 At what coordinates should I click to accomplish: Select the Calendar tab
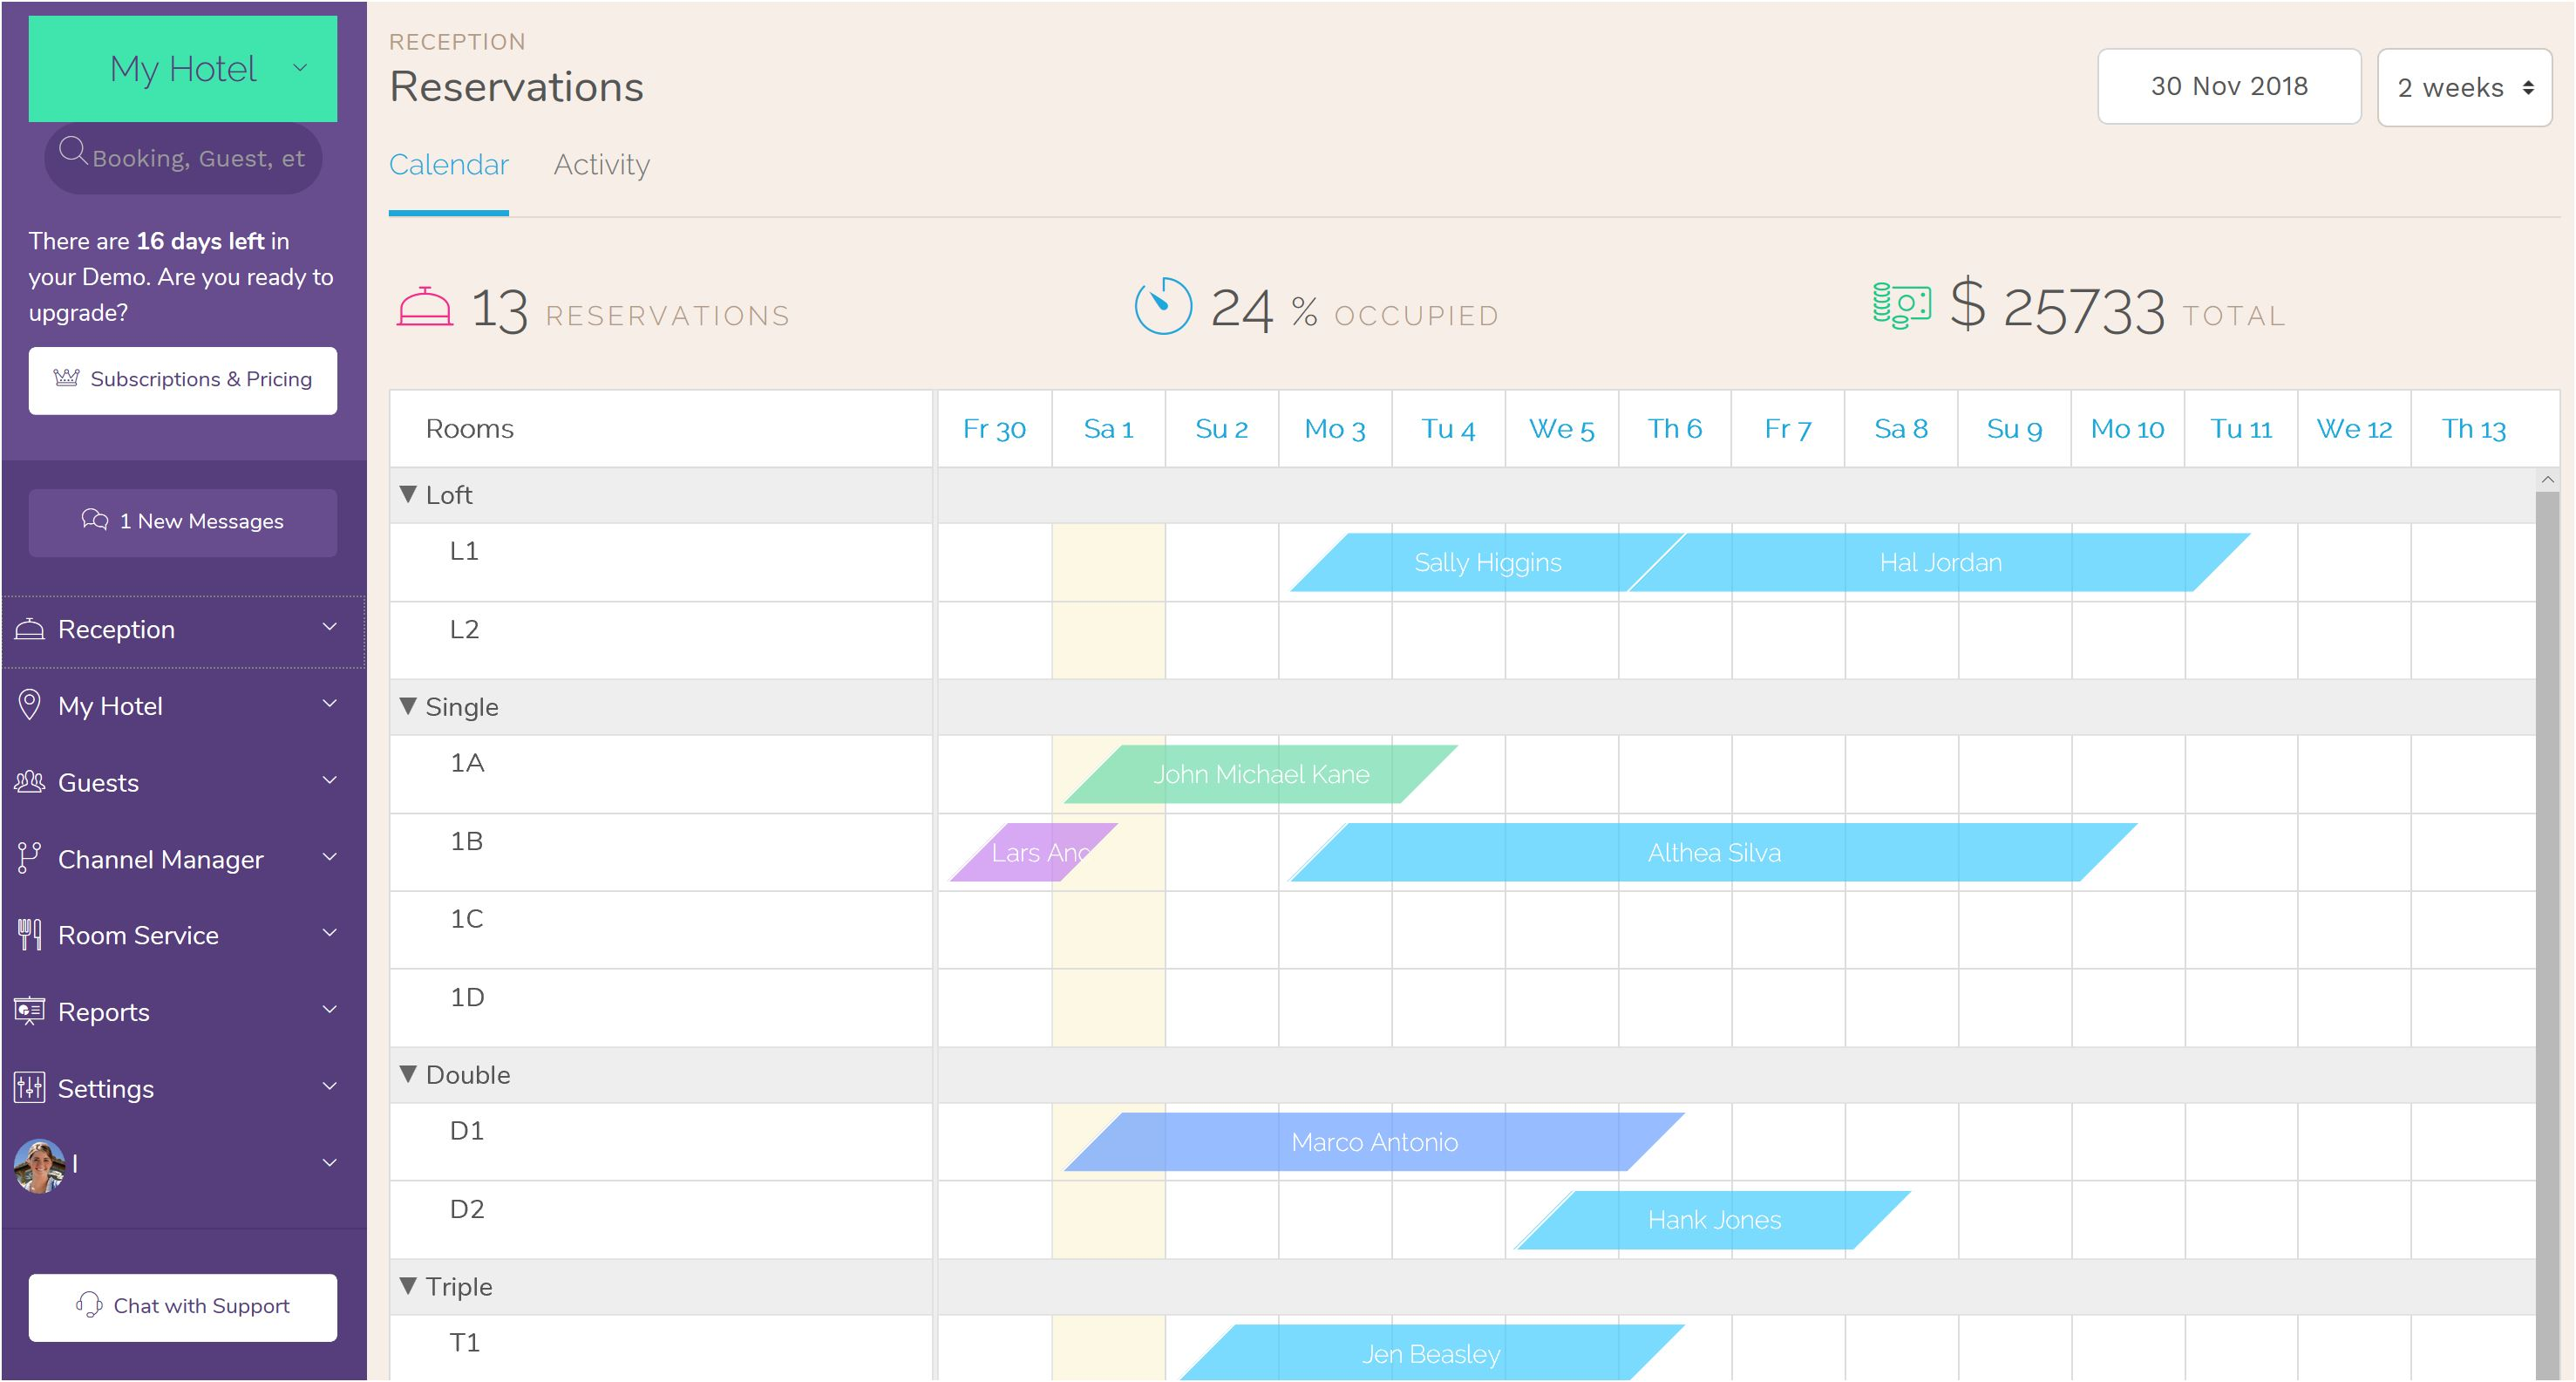450,166
